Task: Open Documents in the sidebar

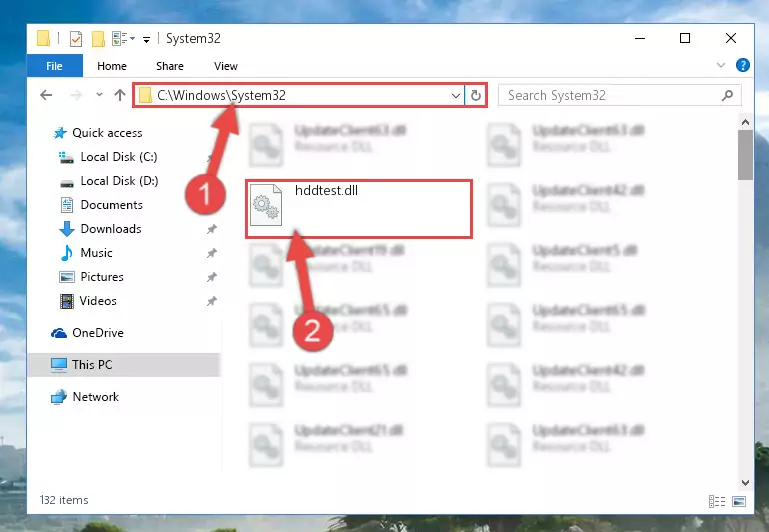Action: click(x=111, y=205)
